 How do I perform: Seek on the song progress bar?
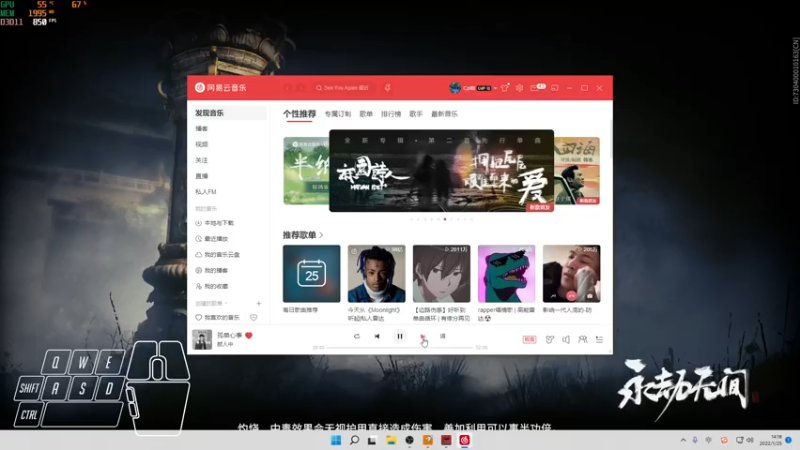tap(399, 347)
